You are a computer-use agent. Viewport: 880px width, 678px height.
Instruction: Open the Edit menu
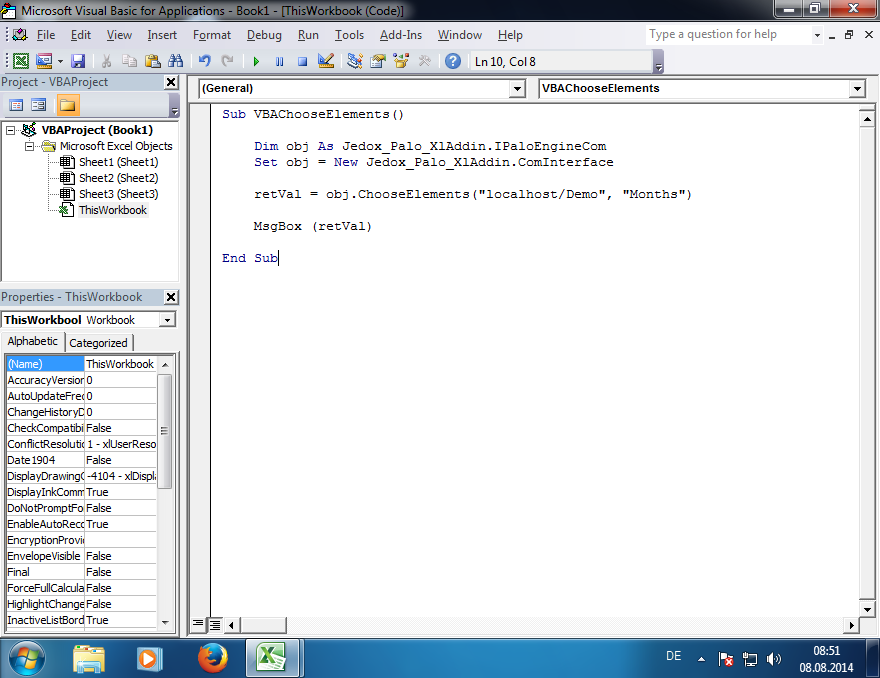pos(81,35)
